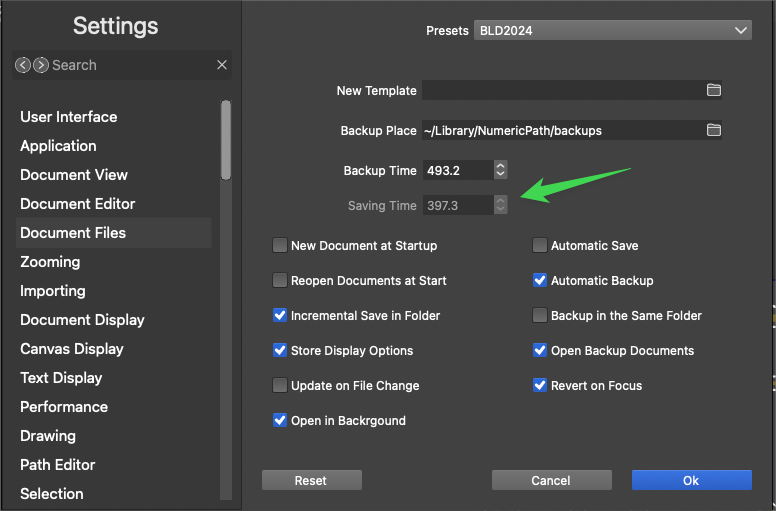
Task: Click the New Template folder browse icon
Action: [x=713, y=90]
